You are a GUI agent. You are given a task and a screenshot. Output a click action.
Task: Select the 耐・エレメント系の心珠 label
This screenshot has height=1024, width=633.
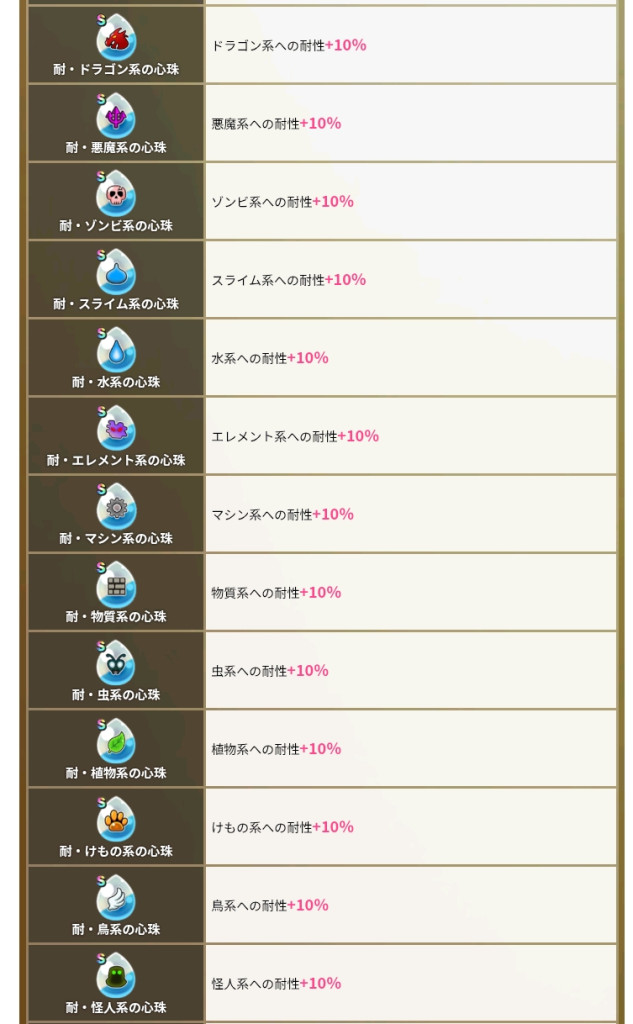pos(116,460)
